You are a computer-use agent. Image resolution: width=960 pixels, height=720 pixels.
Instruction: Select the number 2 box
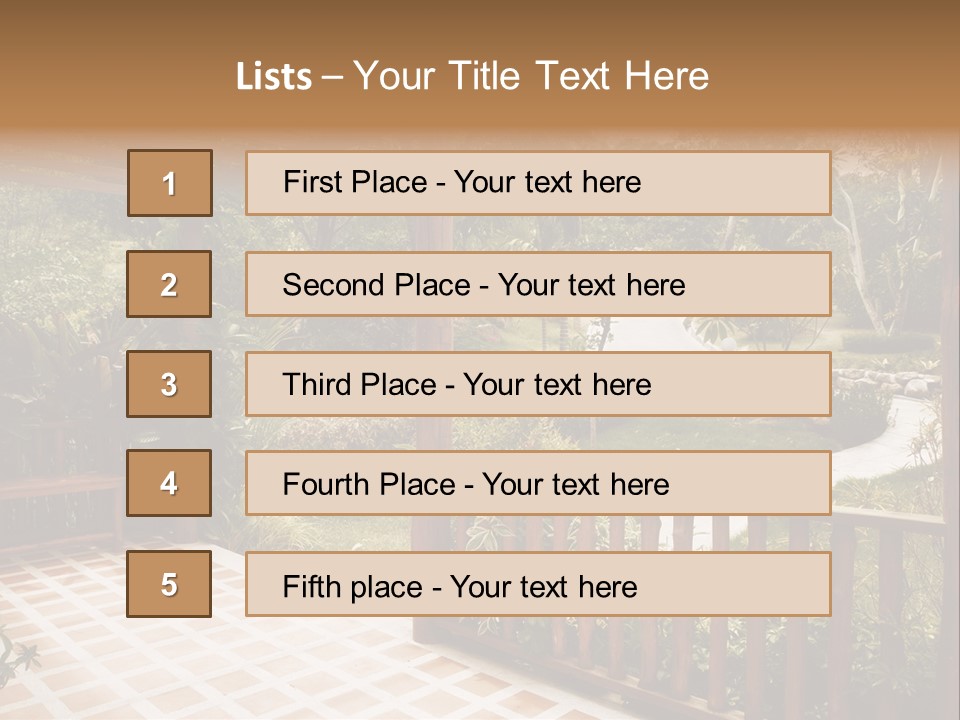coord(169,284)
